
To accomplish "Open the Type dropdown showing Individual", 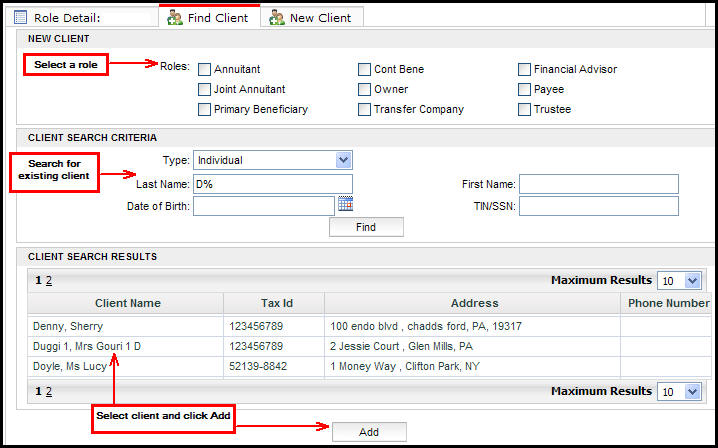I will [x=273, y=160].
